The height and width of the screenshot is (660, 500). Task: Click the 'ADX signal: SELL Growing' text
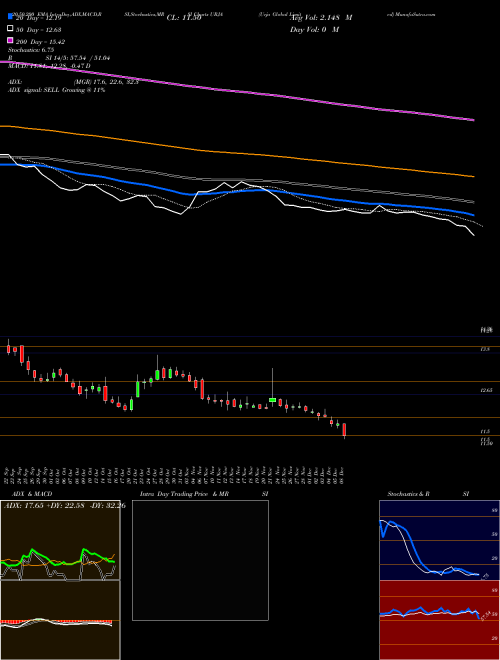coord(56,90)
